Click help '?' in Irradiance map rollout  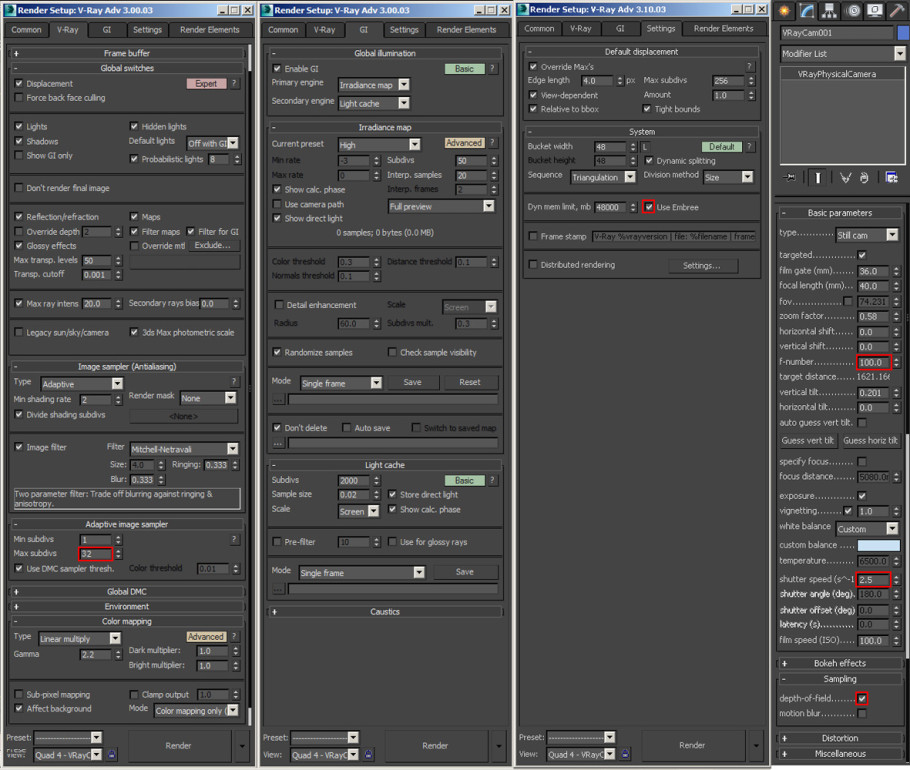pyautogui.click(x=492, y=143)
